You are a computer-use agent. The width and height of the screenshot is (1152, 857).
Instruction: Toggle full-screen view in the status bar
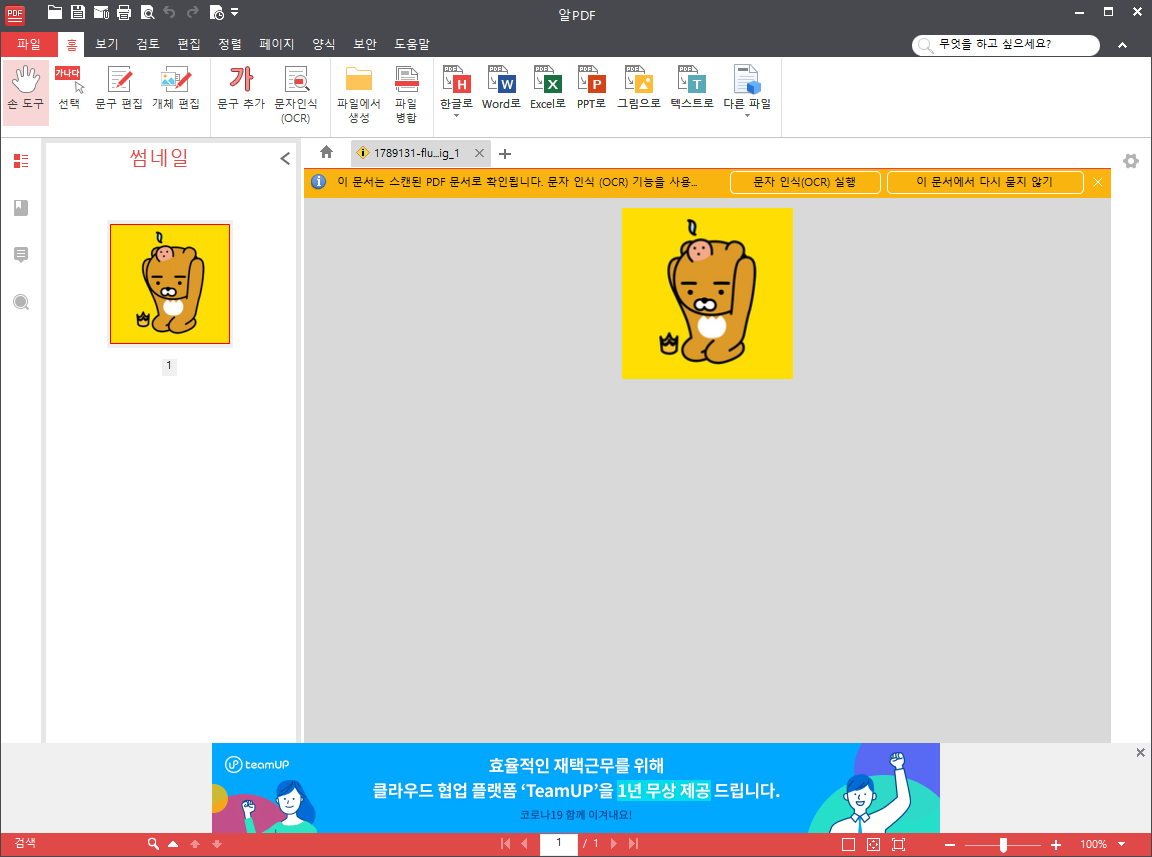click(899, 845)
